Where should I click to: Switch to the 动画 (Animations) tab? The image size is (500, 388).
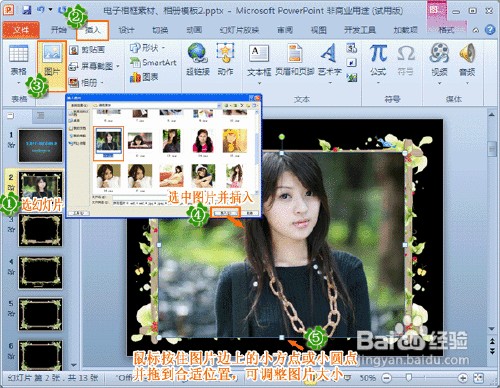point(194,30)
